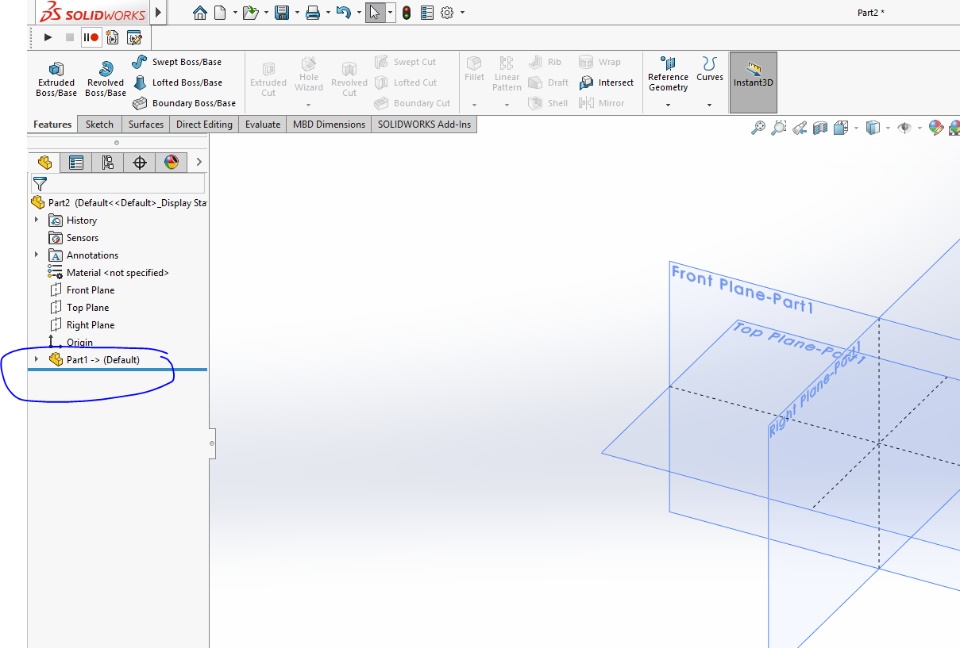The width and height of the screenshot is (960, 648).
Task: Expand the Part1 -> (Default) node
Action: tap(36, 360)
